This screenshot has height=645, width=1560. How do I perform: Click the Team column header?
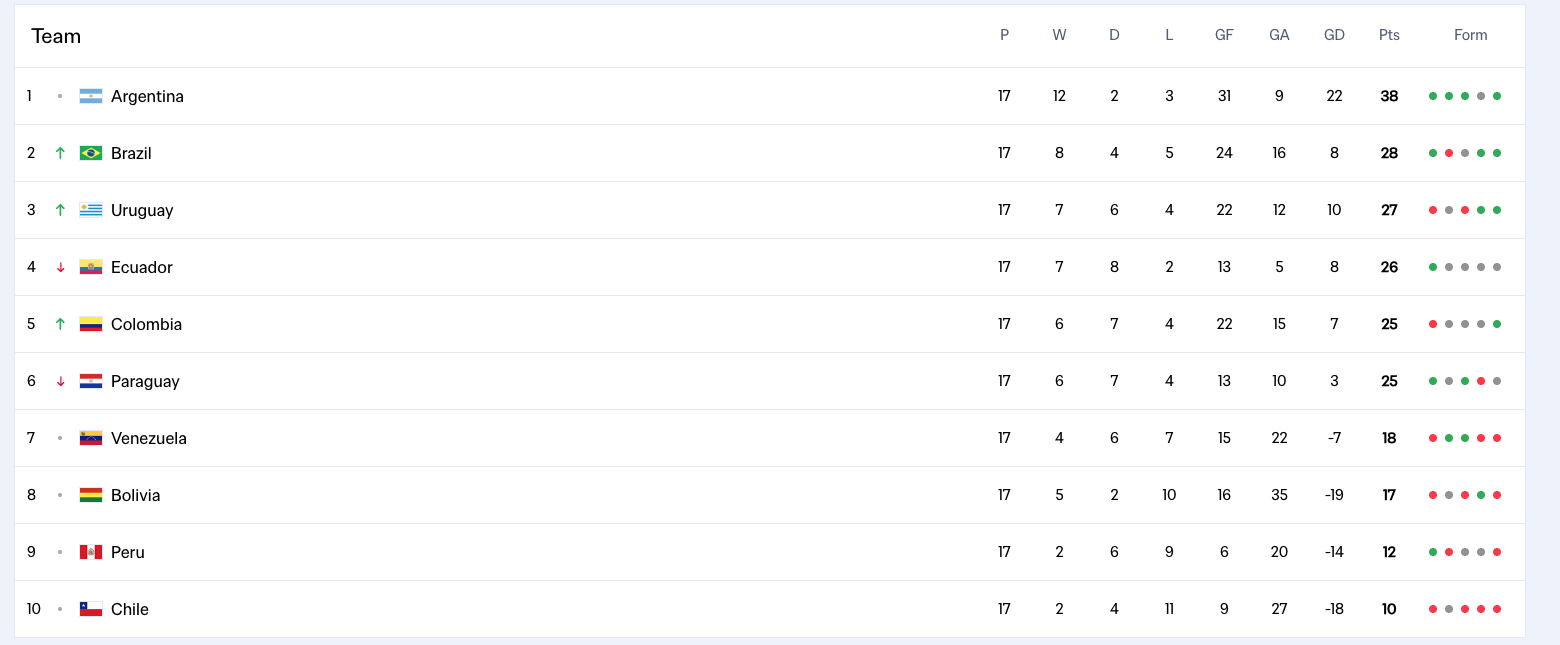point(56,36)
